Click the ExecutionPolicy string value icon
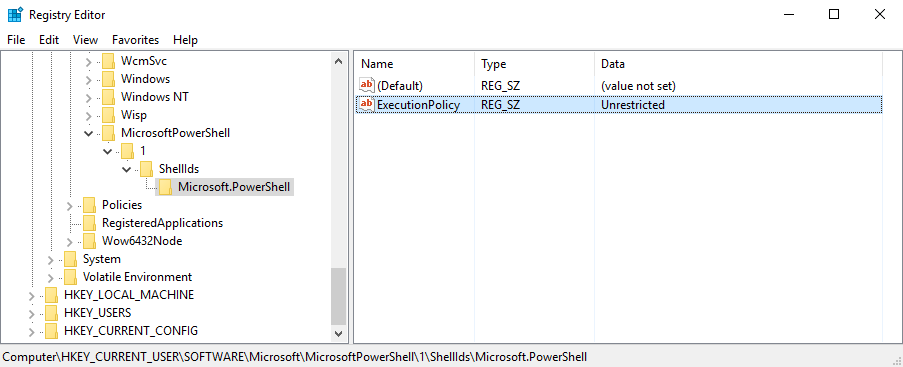 click(x=367, y=104)
